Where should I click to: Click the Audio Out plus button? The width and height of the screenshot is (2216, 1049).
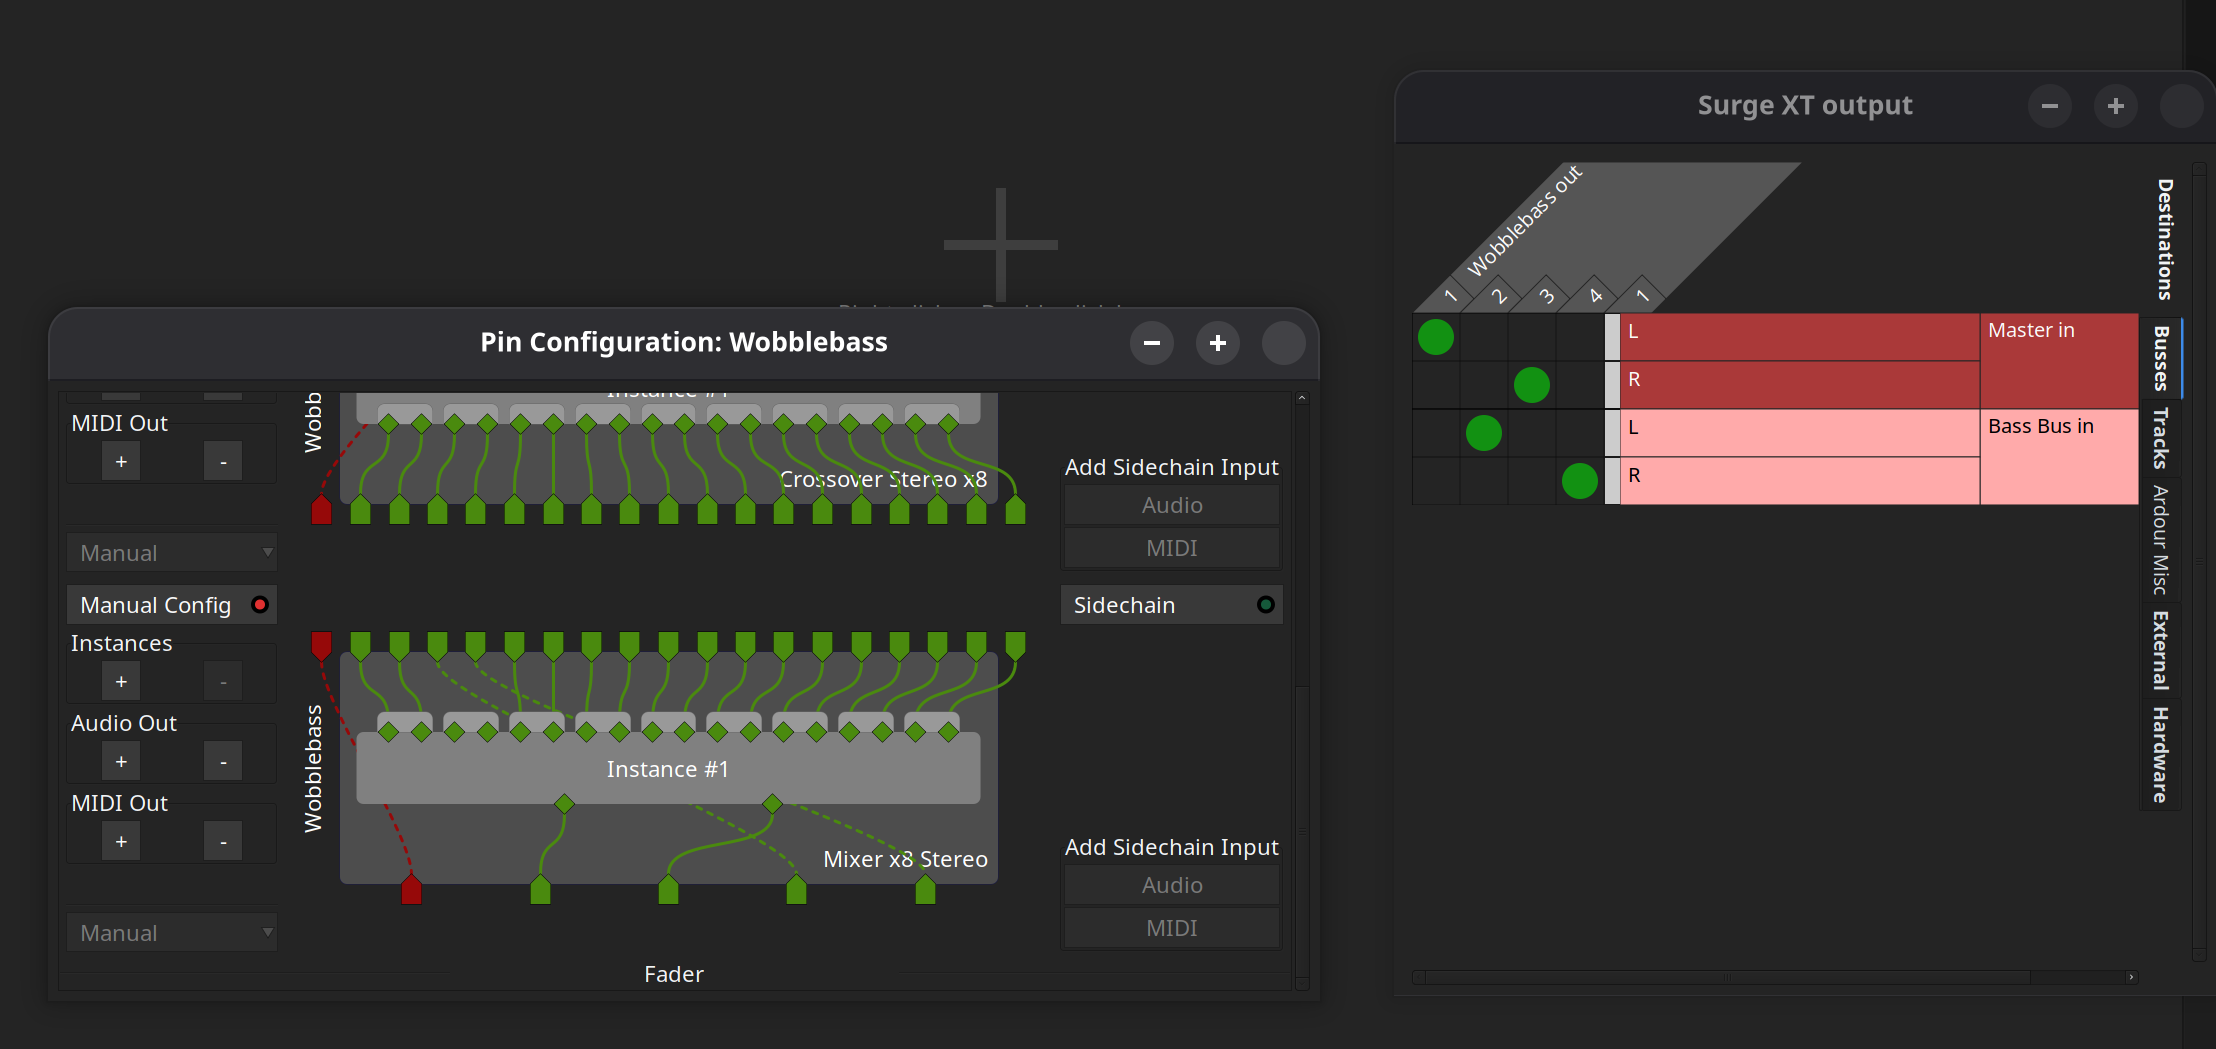[x=121, y=762]
